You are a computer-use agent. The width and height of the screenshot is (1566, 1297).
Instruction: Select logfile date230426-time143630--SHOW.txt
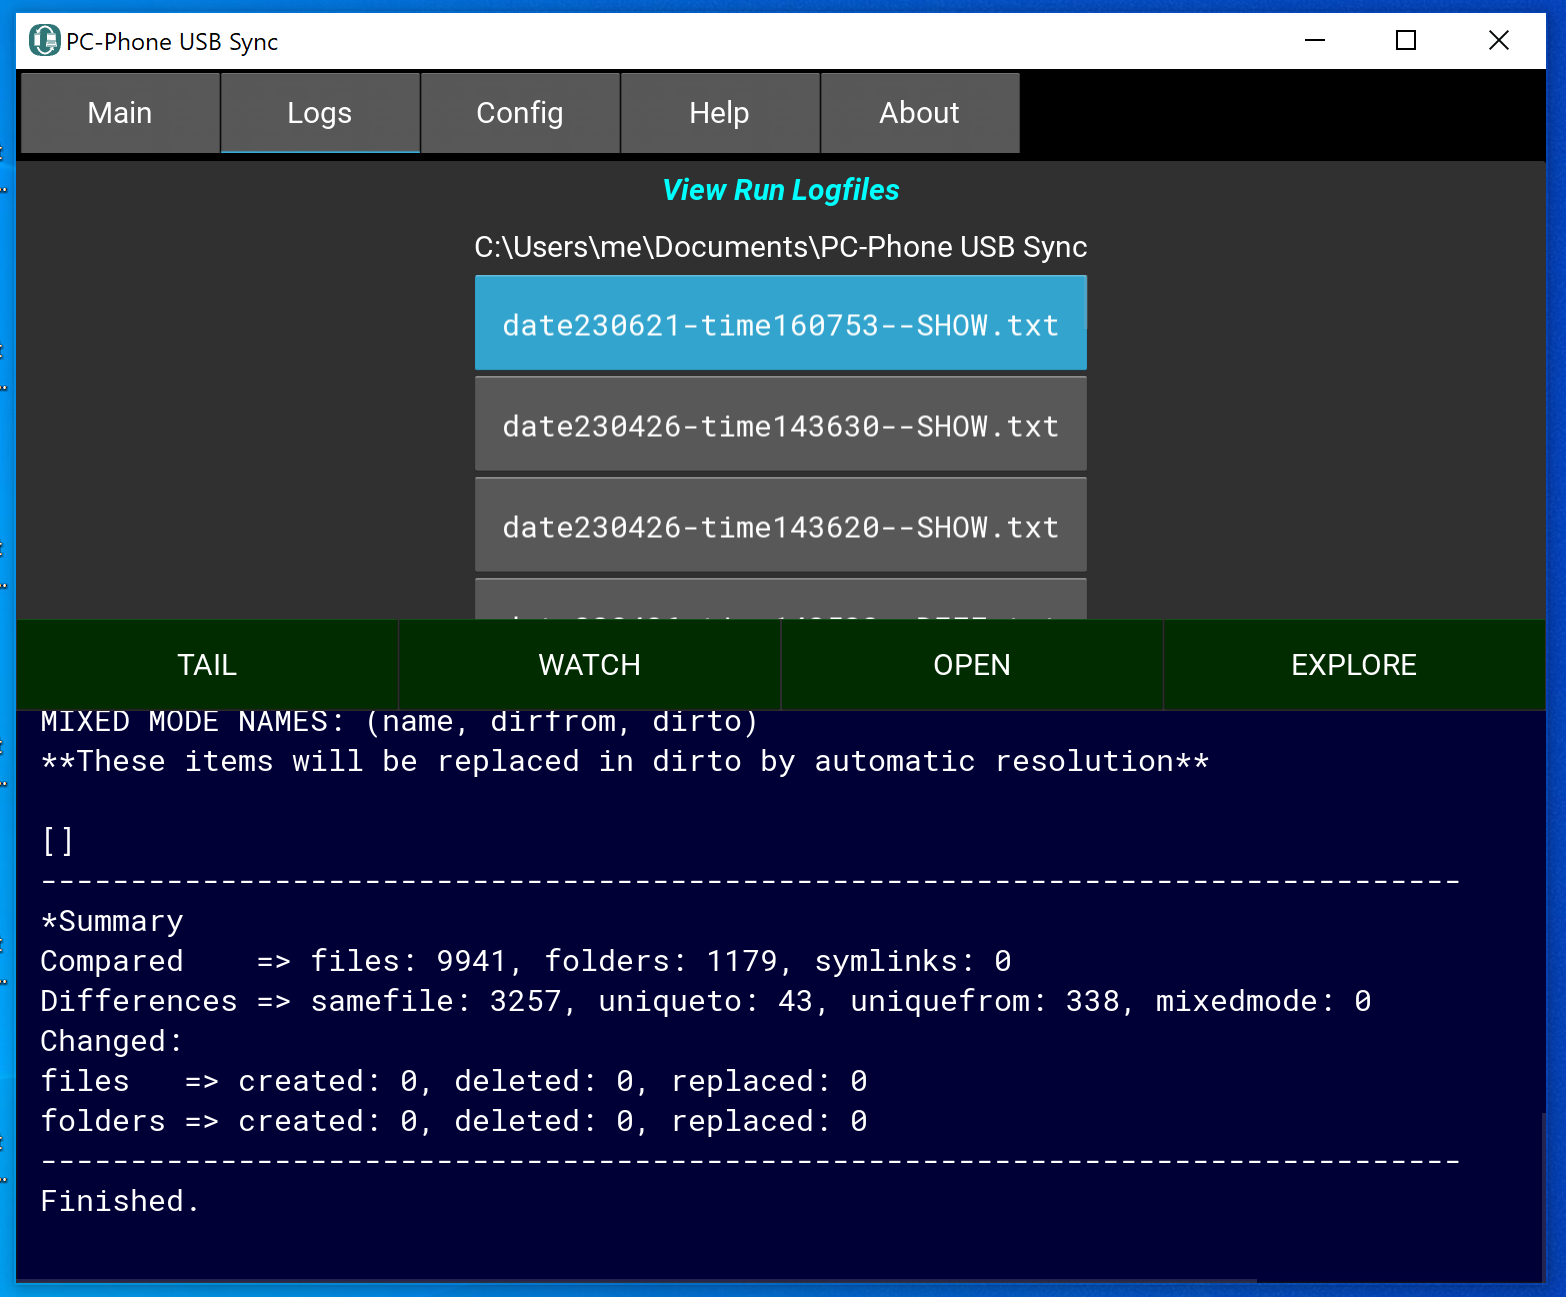coord(780,424)
